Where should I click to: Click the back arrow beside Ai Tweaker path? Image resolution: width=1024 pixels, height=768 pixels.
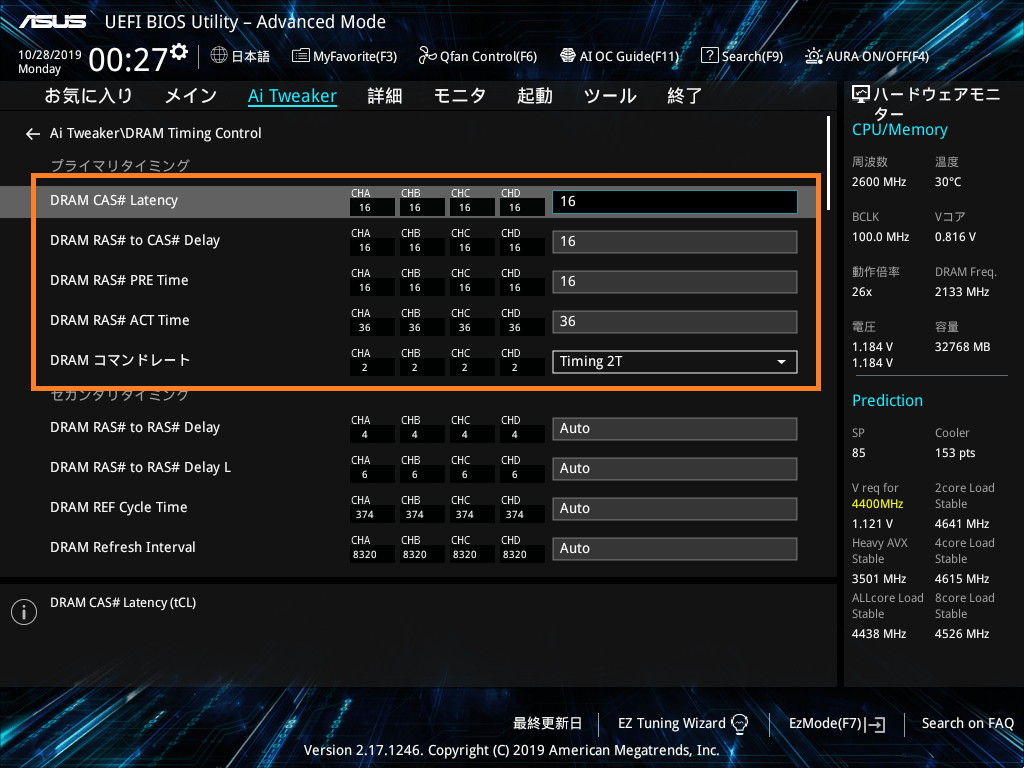(x=33, y=134)
